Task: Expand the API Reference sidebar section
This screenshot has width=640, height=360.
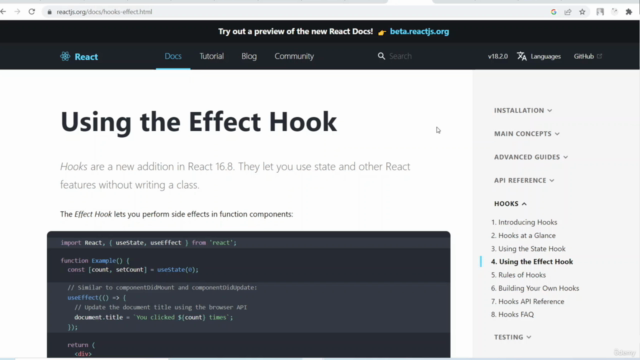Action: click(x=524, y=180)
